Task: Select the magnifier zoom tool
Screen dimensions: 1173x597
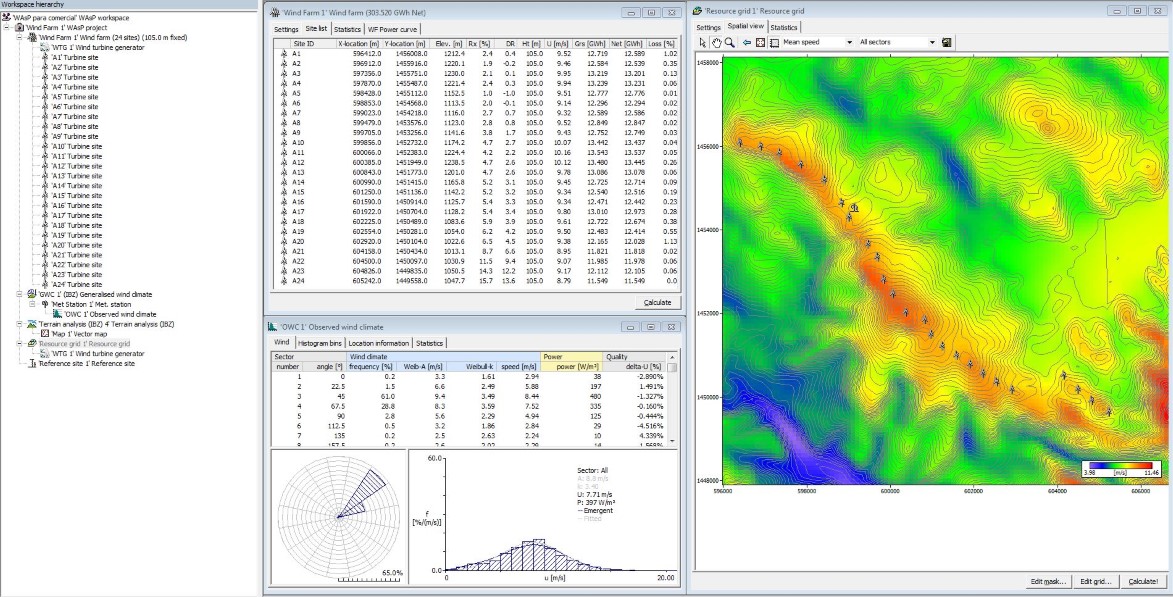Action: coord(730,43)
